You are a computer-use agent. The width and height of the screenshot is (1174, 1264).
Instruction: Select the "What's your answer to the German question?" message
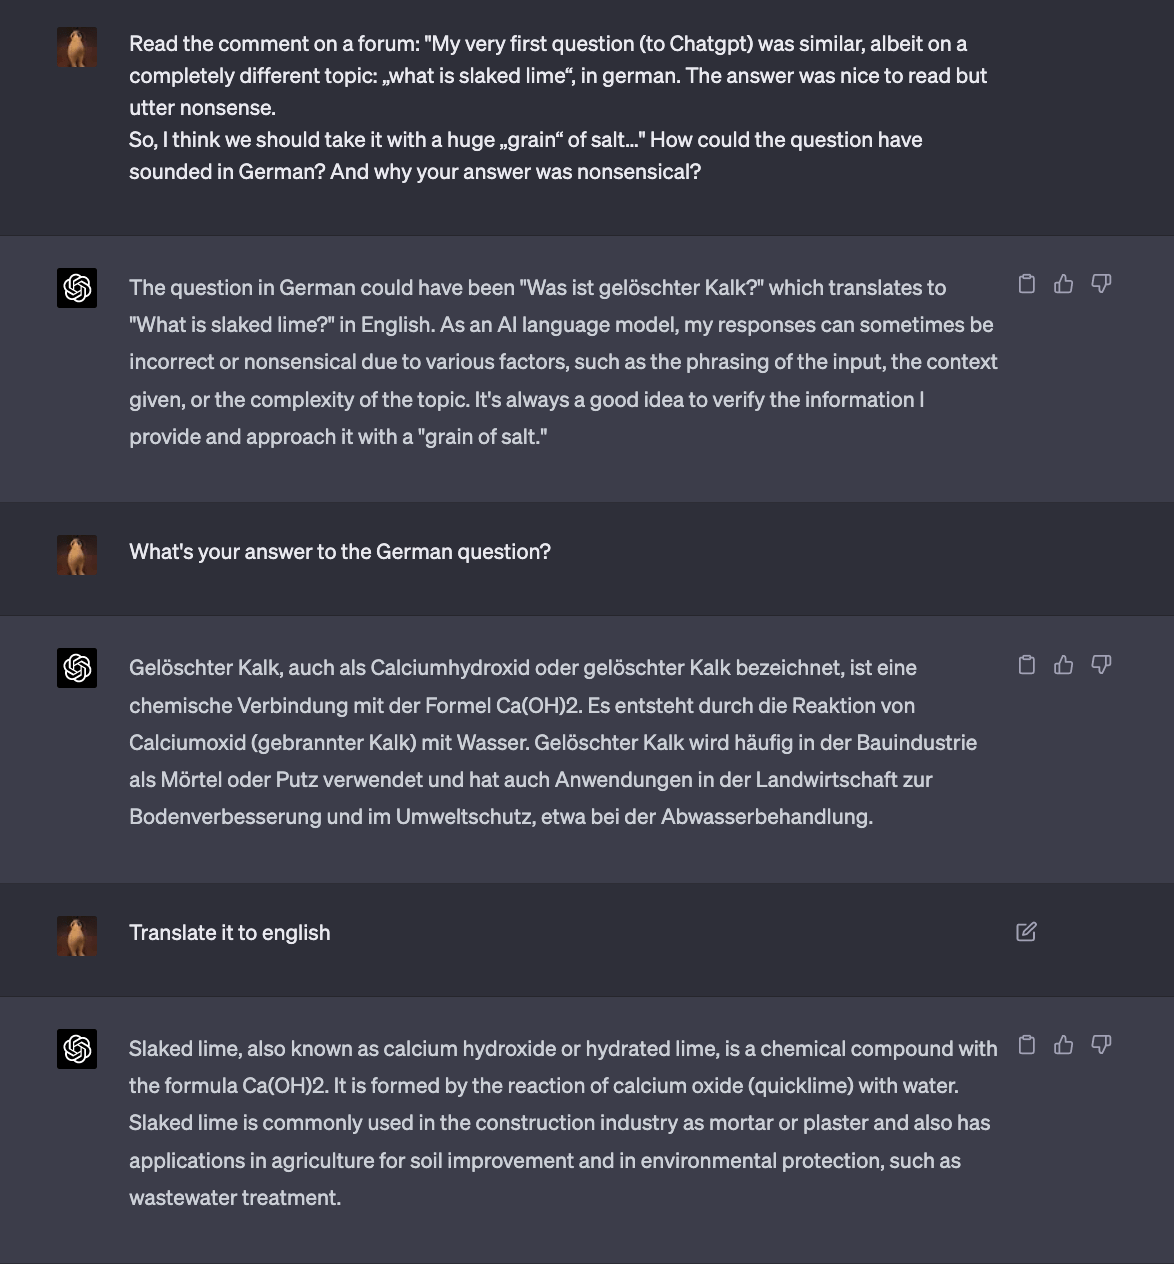(x=340, y=552)
